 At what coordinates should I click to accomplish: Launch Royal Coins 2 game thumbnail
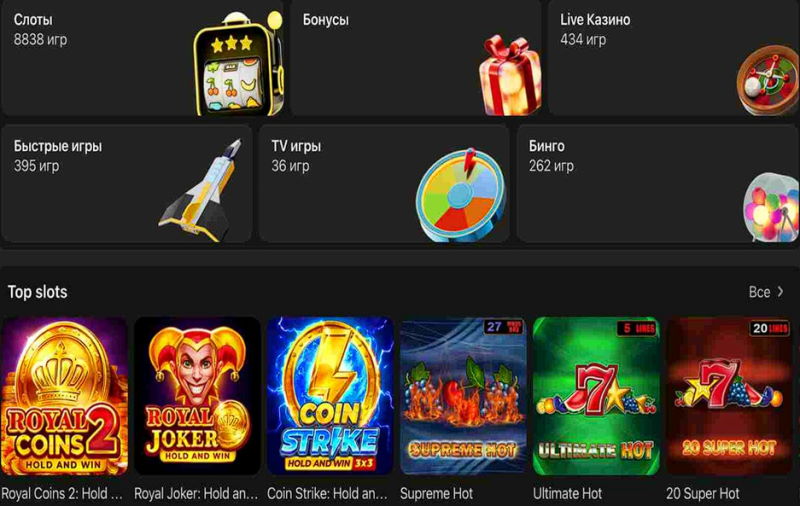click(x=64, y=396)
